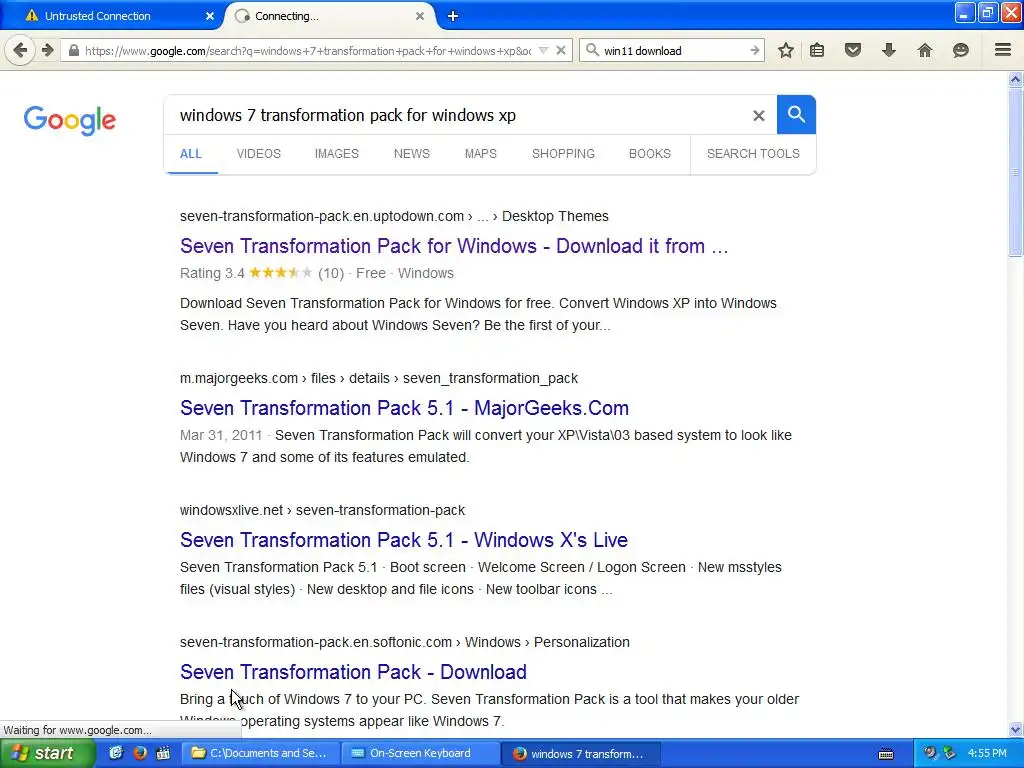Click the magnifier icon in Firefox search box

coord(592,50)
